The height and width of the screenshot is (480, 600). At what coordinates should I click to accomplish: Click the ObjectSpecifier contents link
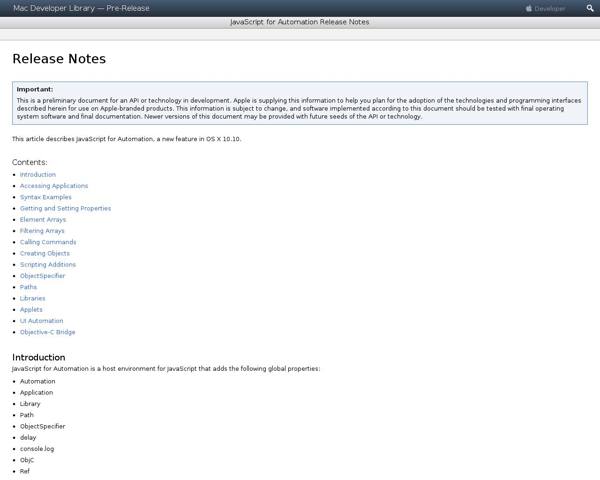(43, 276)
